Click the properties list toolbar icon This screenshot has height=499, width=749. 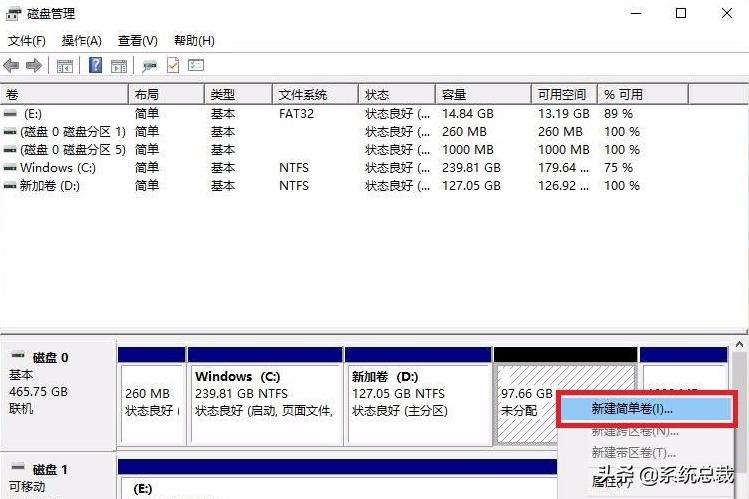(196, 65)
